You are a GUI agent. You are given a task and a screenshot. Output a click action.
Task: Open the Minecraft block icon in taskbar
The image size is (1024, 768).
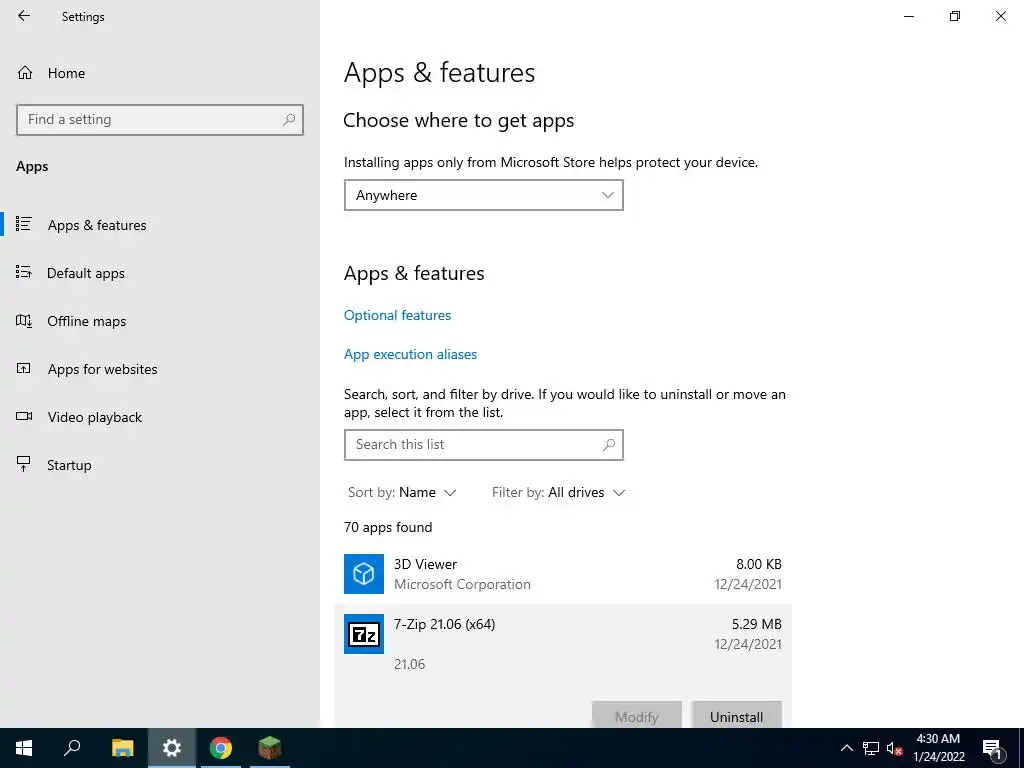pos(270,748)
